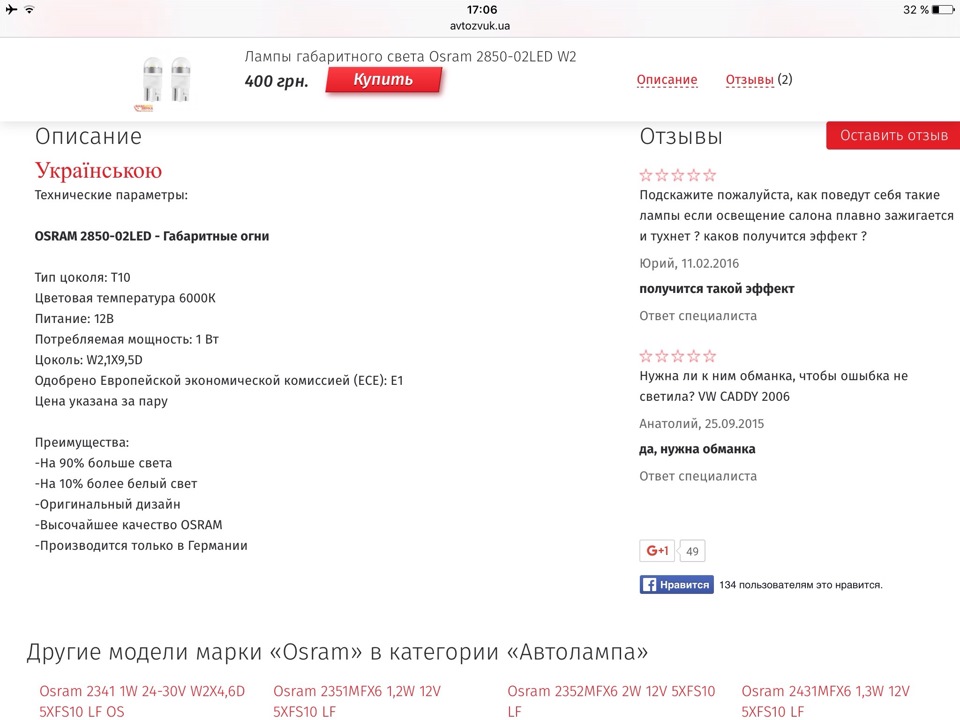Viewport: 960px width, 720px height.
Task: Click the text -Производится только в Германии
Action: pos(141,546)
